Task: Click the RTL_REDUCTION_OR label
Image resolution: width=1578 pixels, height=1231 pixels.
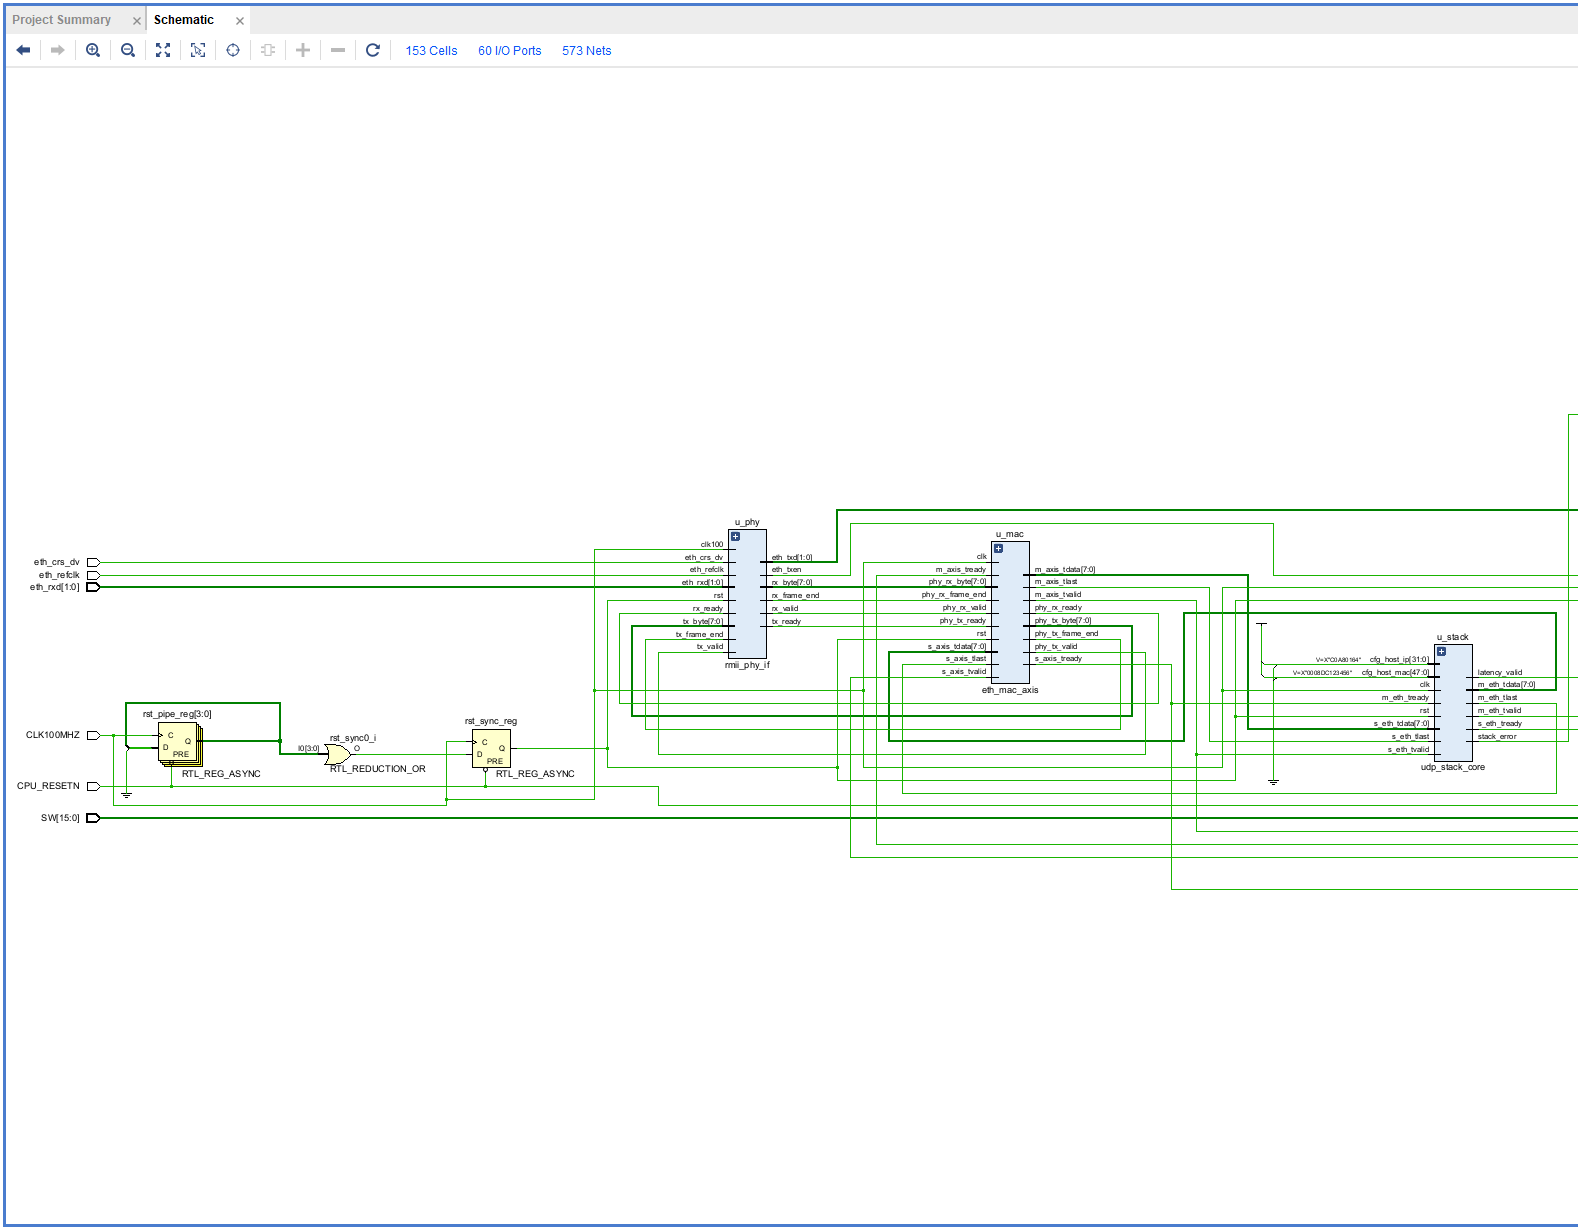Action: point(378,769)
